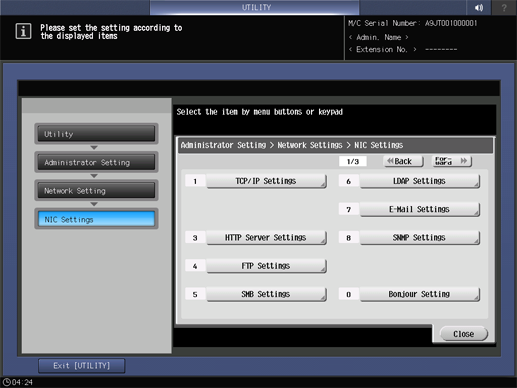Screen dimensions: 517x388
Task: Select Network Setting in navigation tree
Action: [x=96, y=191]
